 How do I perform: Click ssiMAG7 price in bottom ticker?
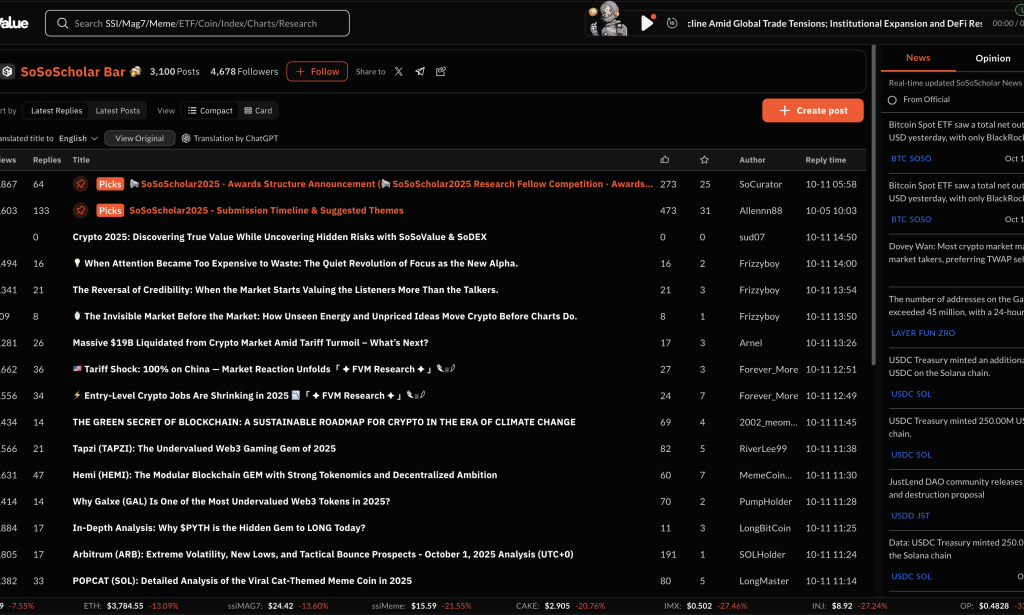click(280, 606)
